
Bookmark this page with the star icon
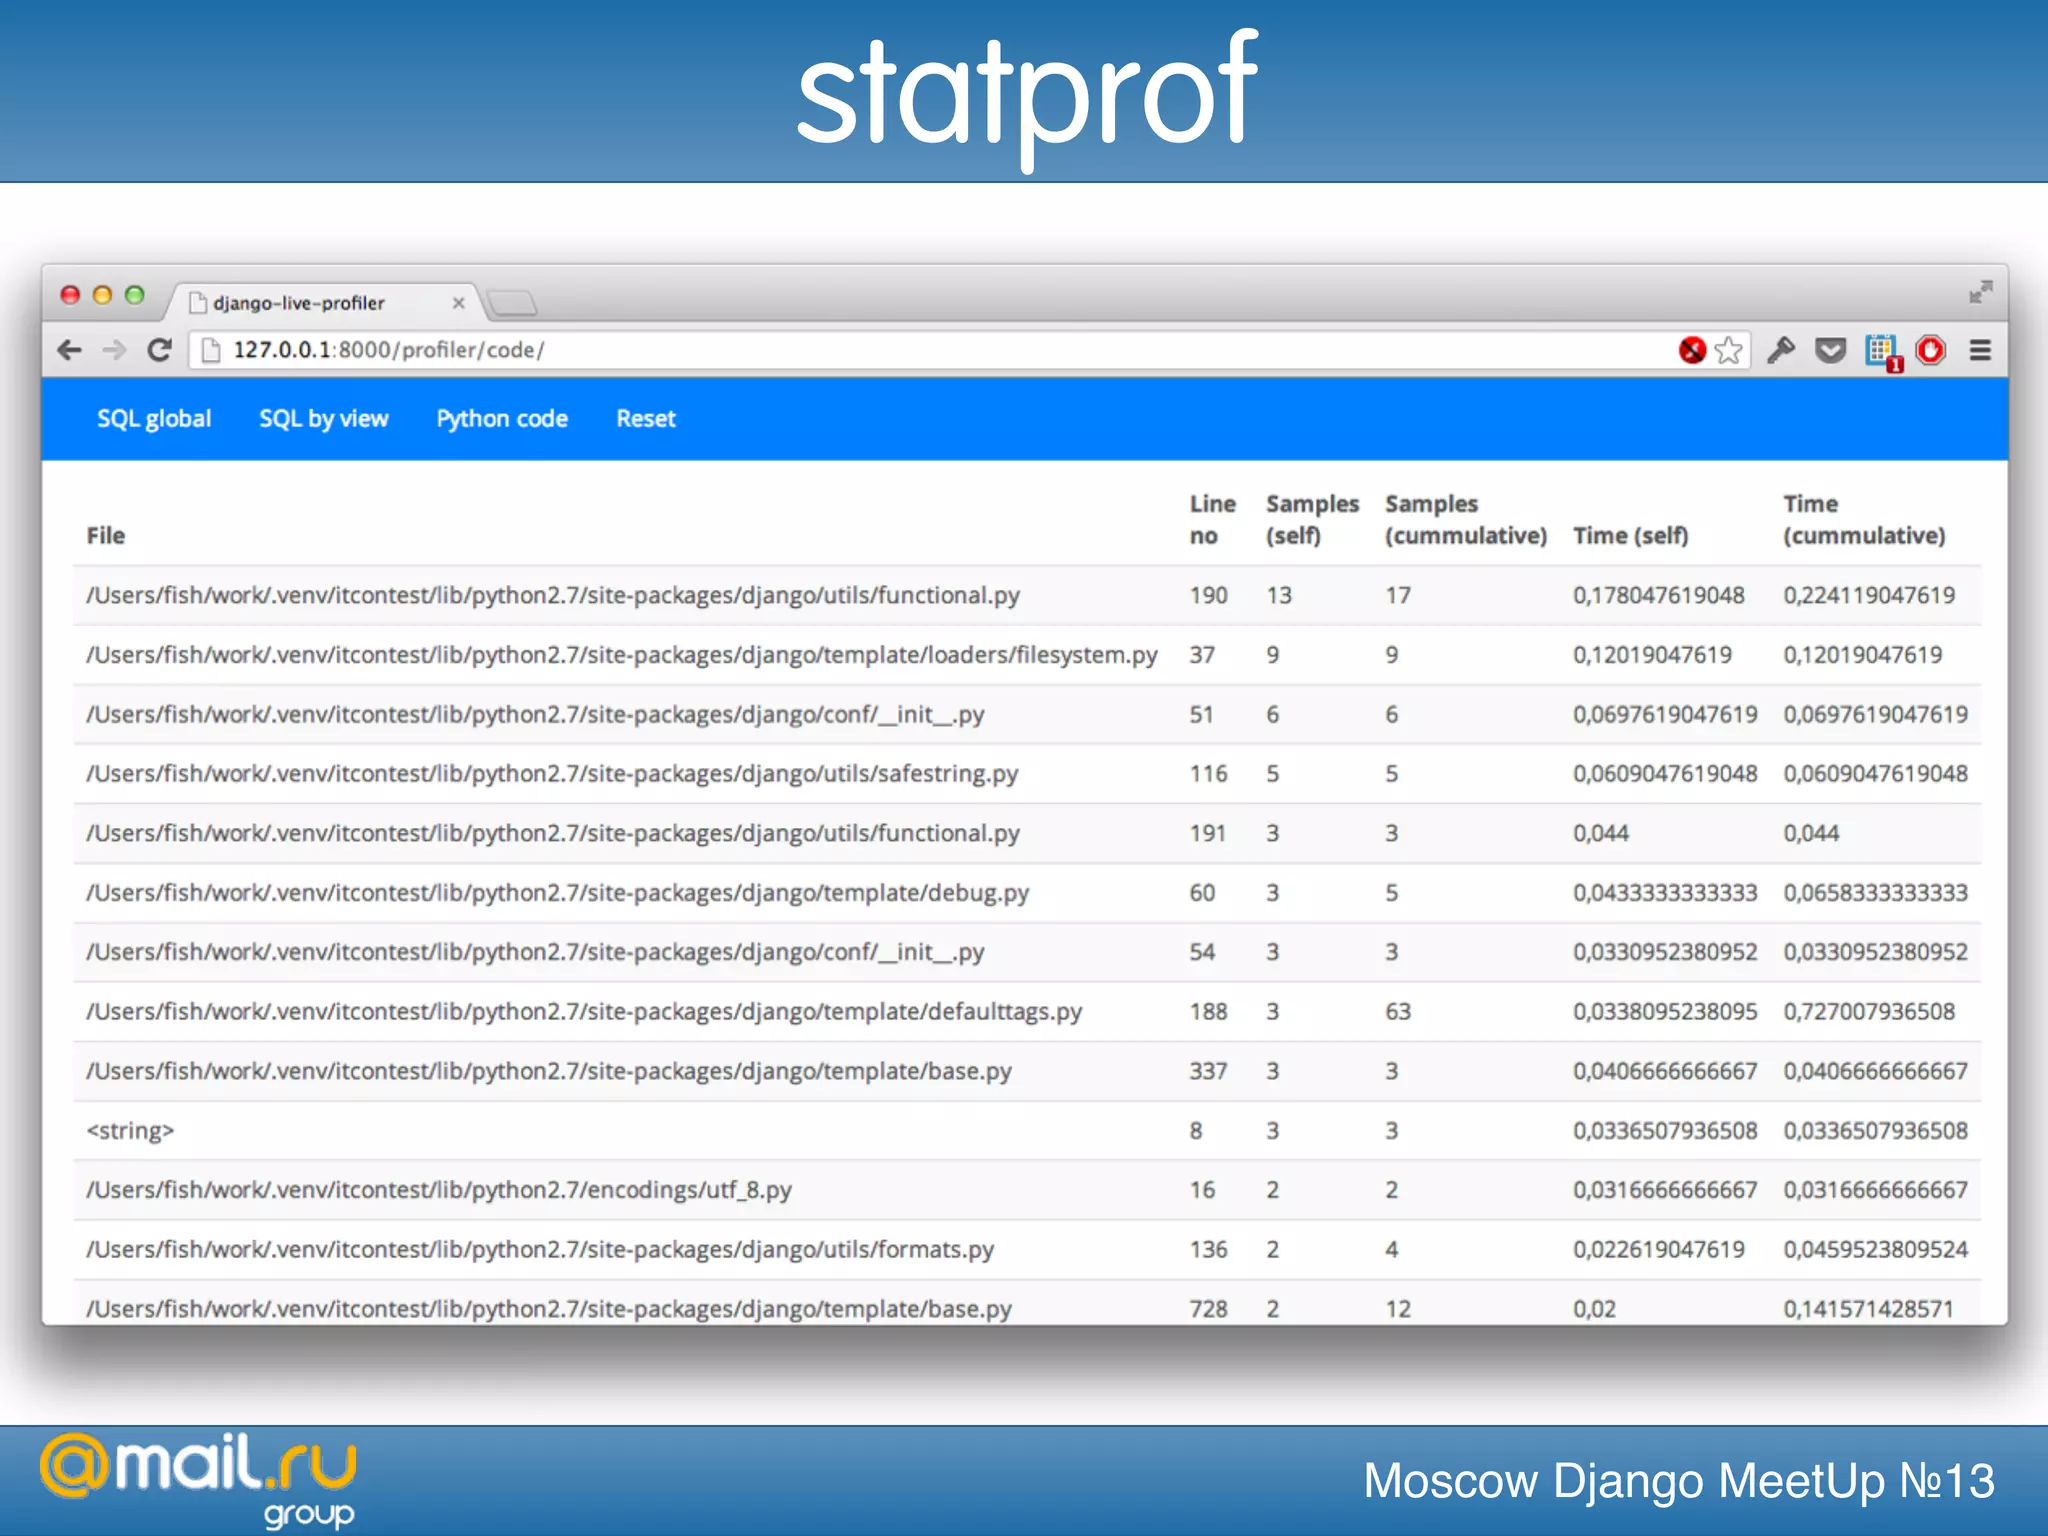[x=1728, y=350]
